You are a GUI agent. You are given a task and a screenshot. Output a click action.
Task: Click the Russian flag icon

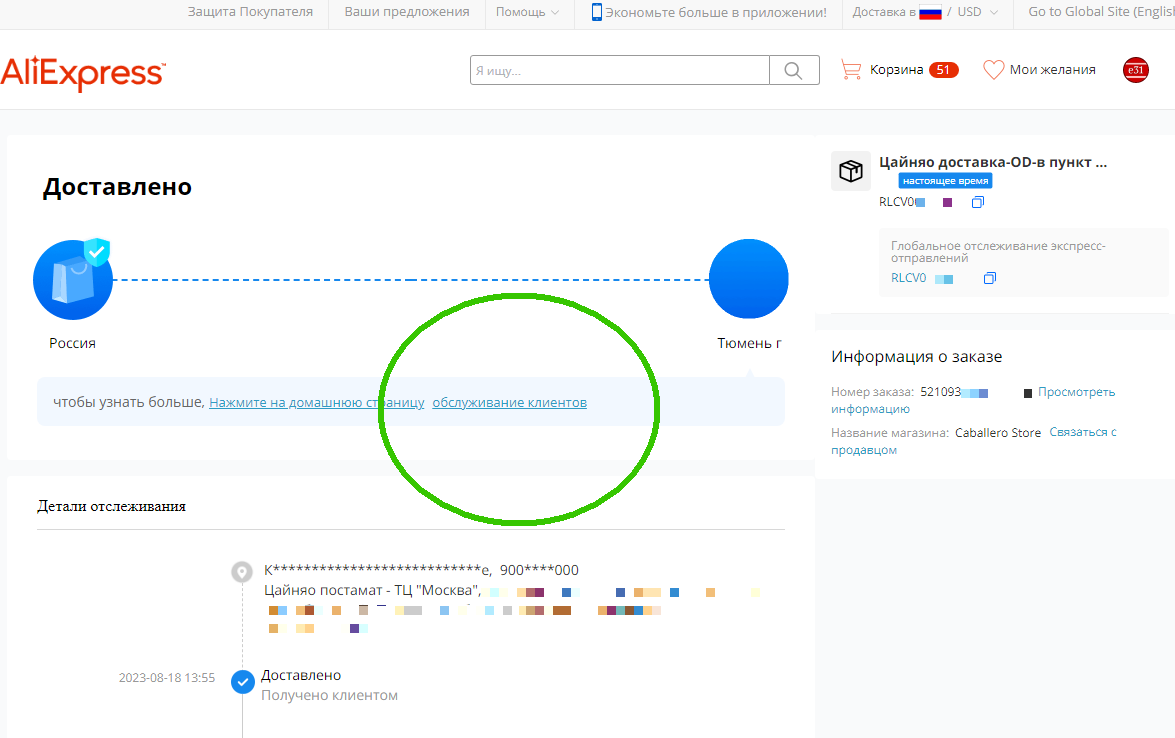(x=930, y=12)
